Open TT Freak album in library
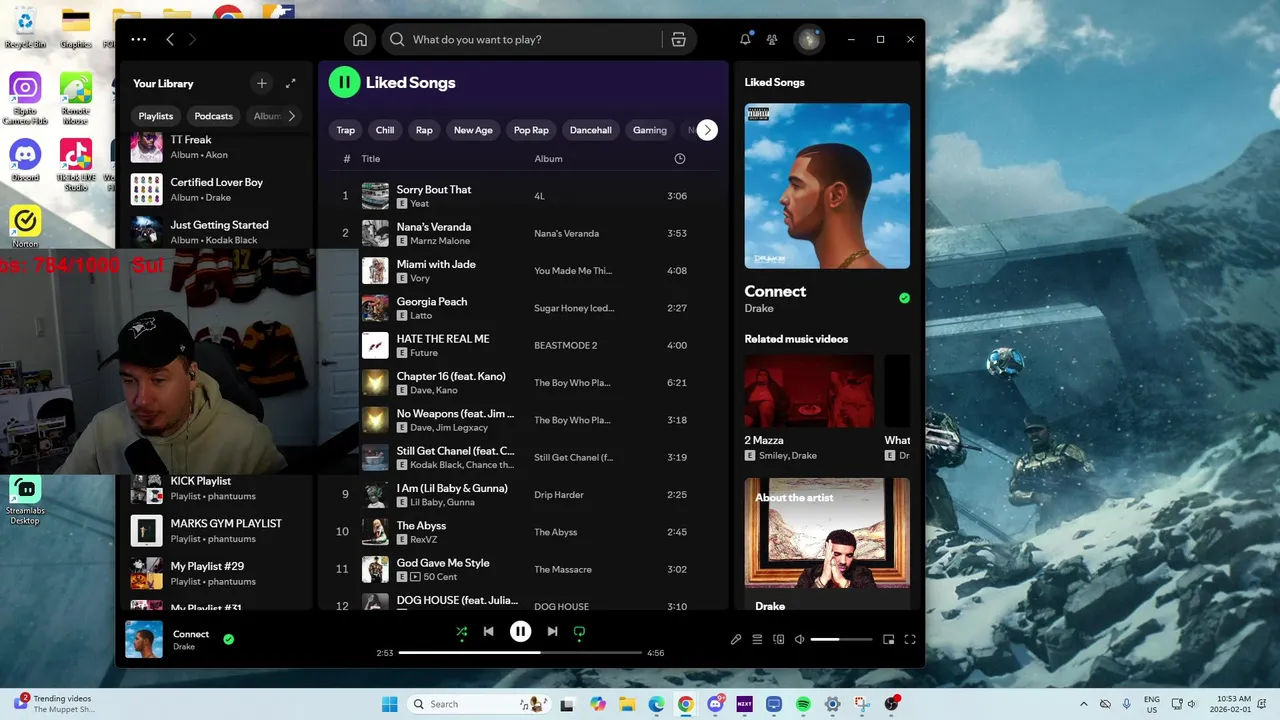1280x720 pixels. pos(217,147)
